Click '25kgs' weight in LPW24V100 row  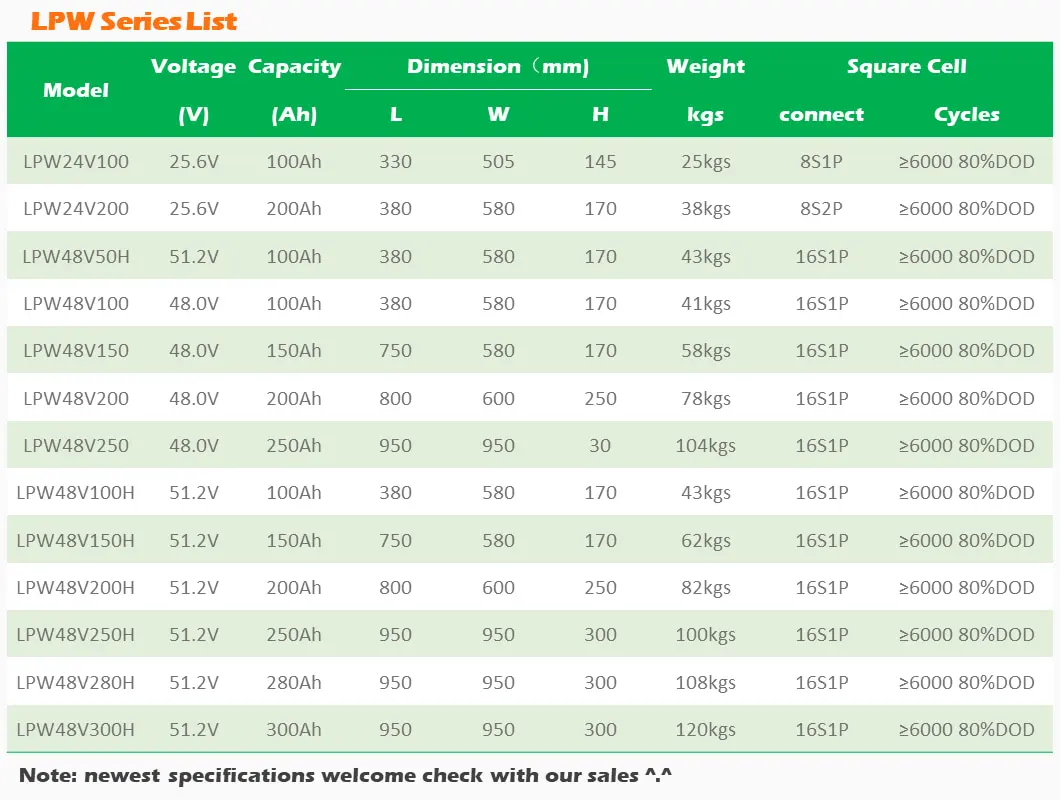pyautogui.click(x=705, y=162)
